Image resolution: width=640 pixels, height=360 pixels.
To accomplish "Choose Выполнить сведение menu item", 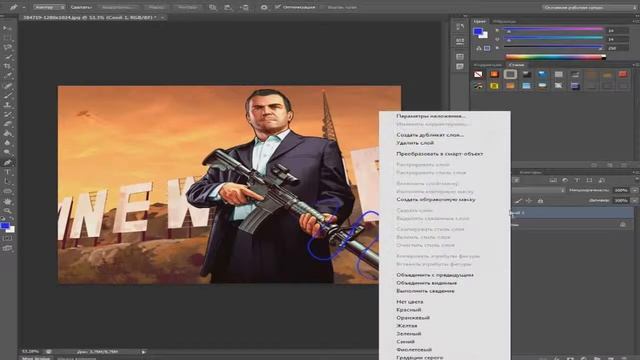I will tap(425, 291).
